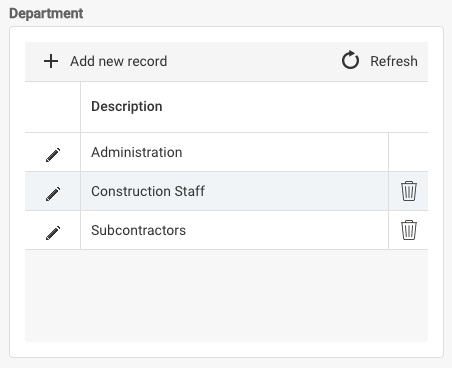
Task: Sort by the Description column header
Action: [x=127, y=107]
